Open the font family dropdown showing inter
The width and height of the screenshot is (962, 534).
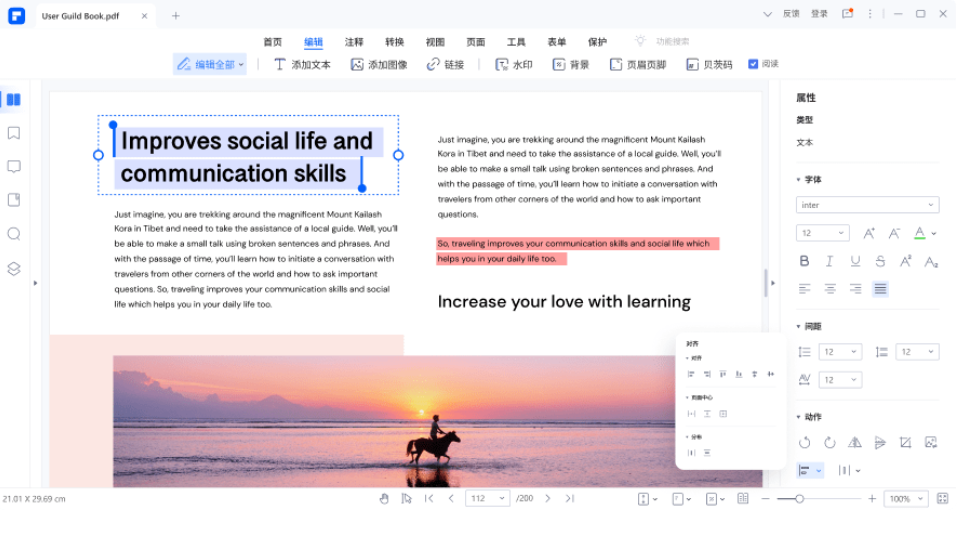[868, 205]
